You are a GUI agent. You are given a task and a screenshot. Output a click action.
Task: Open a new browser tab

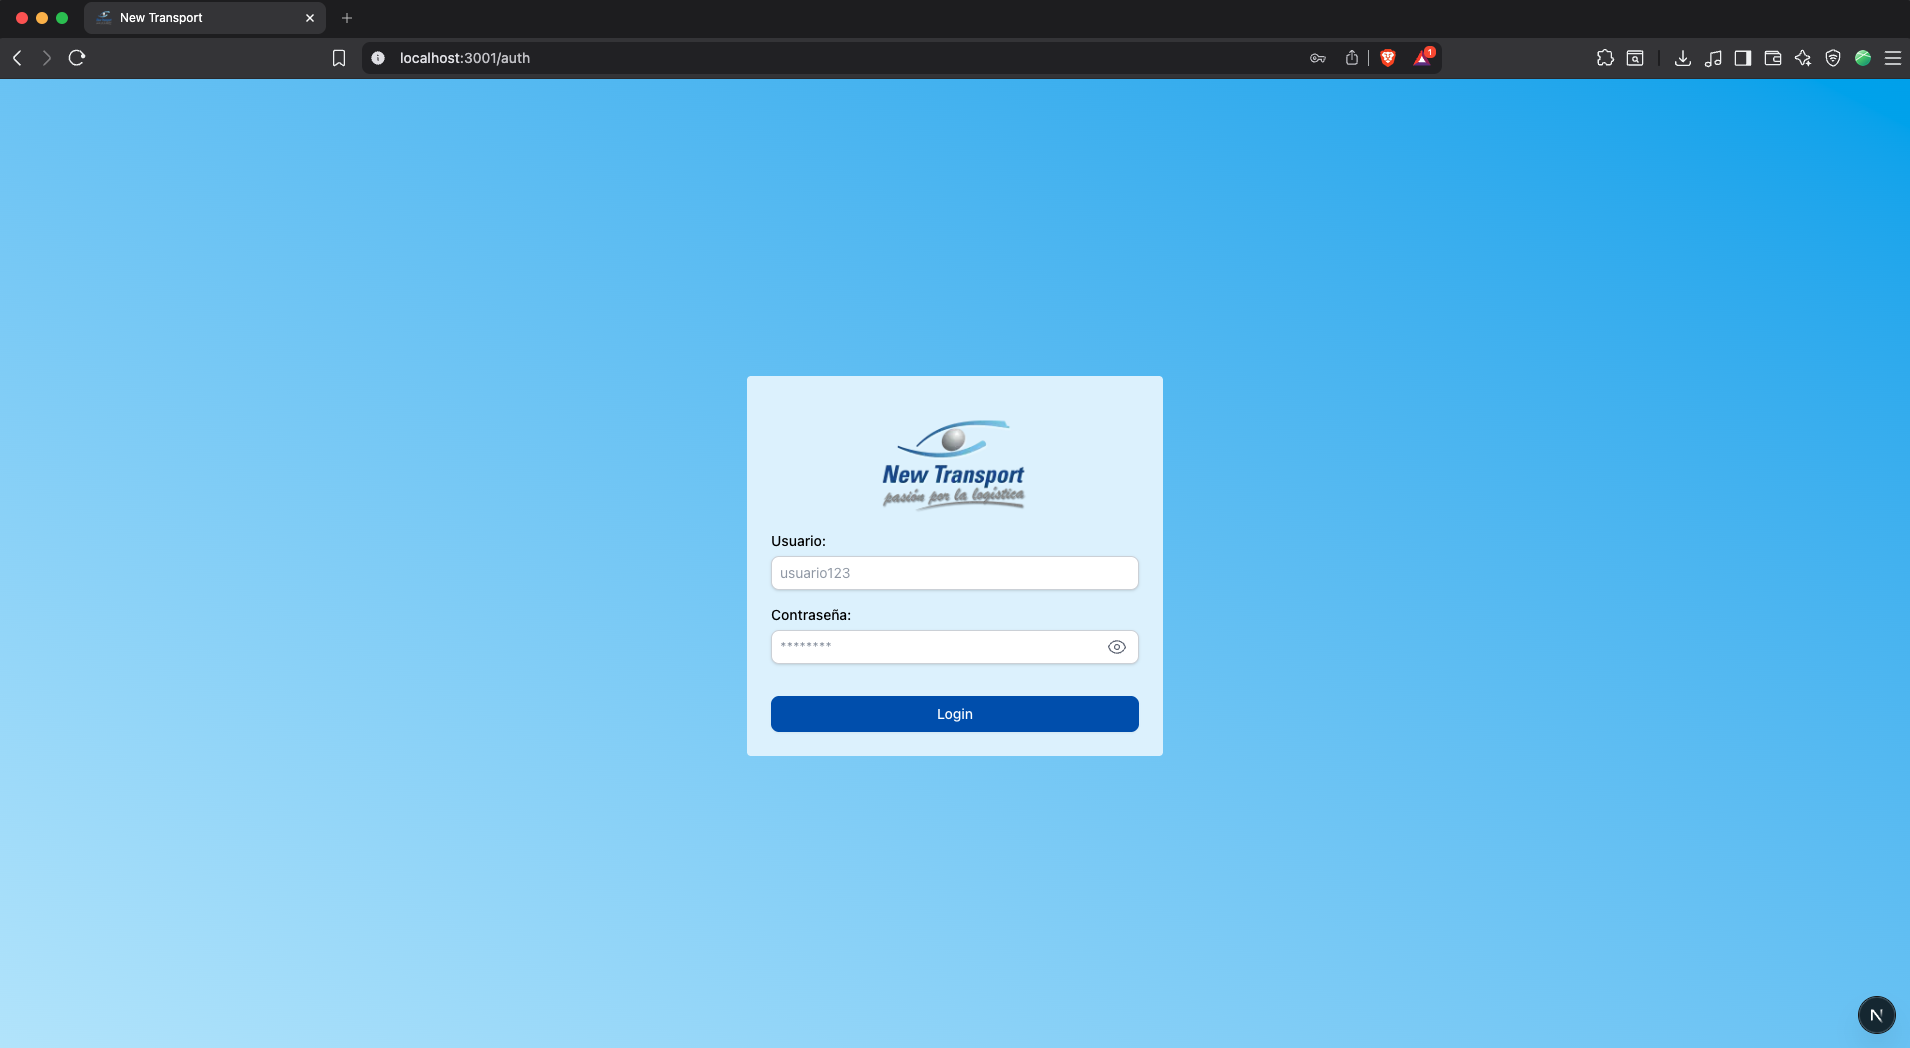[x=346, y=17]
